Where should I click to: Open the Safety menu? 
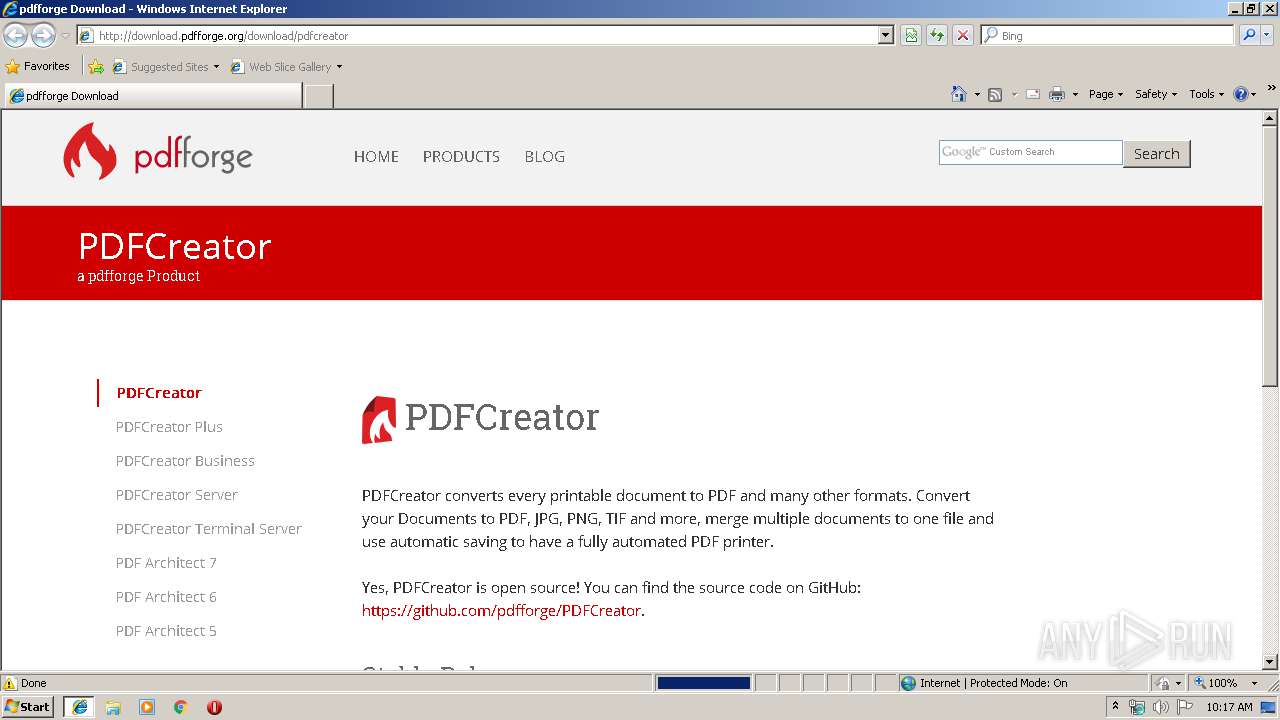tap(1156, 94)
